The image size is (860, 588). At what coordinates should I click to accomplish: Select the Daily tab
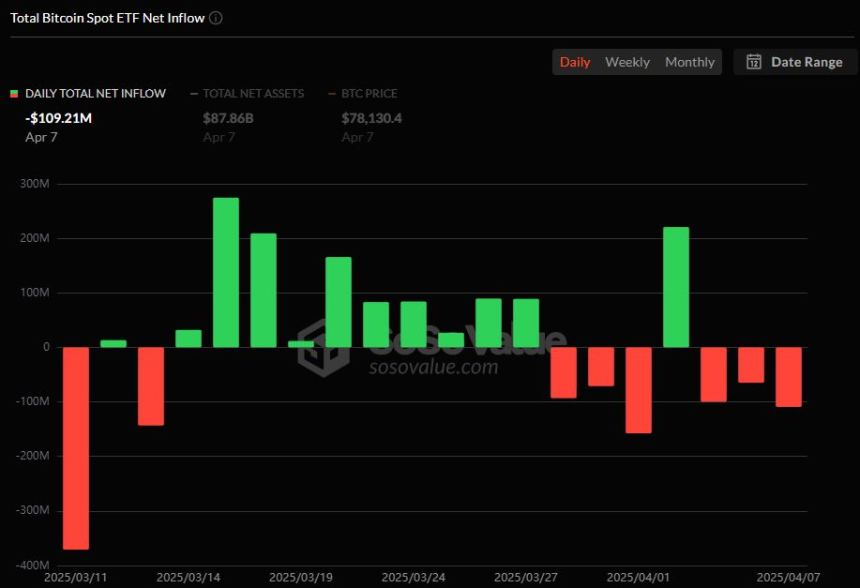tap(575, 62)
